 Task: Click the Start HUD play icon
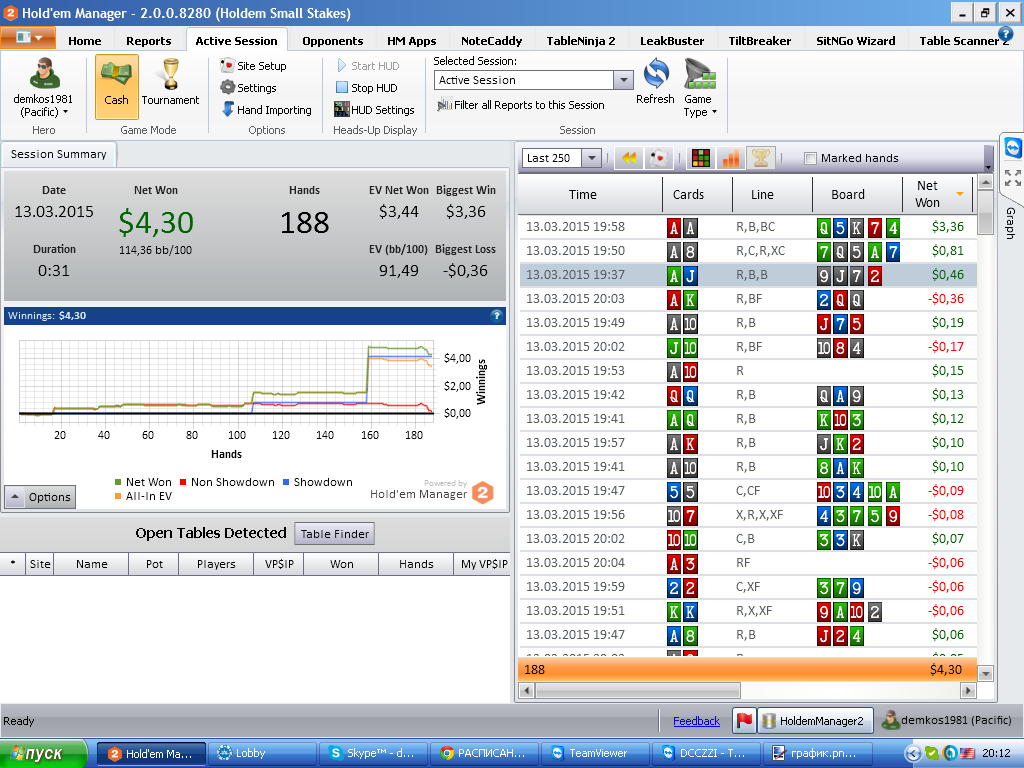(342, 65)
